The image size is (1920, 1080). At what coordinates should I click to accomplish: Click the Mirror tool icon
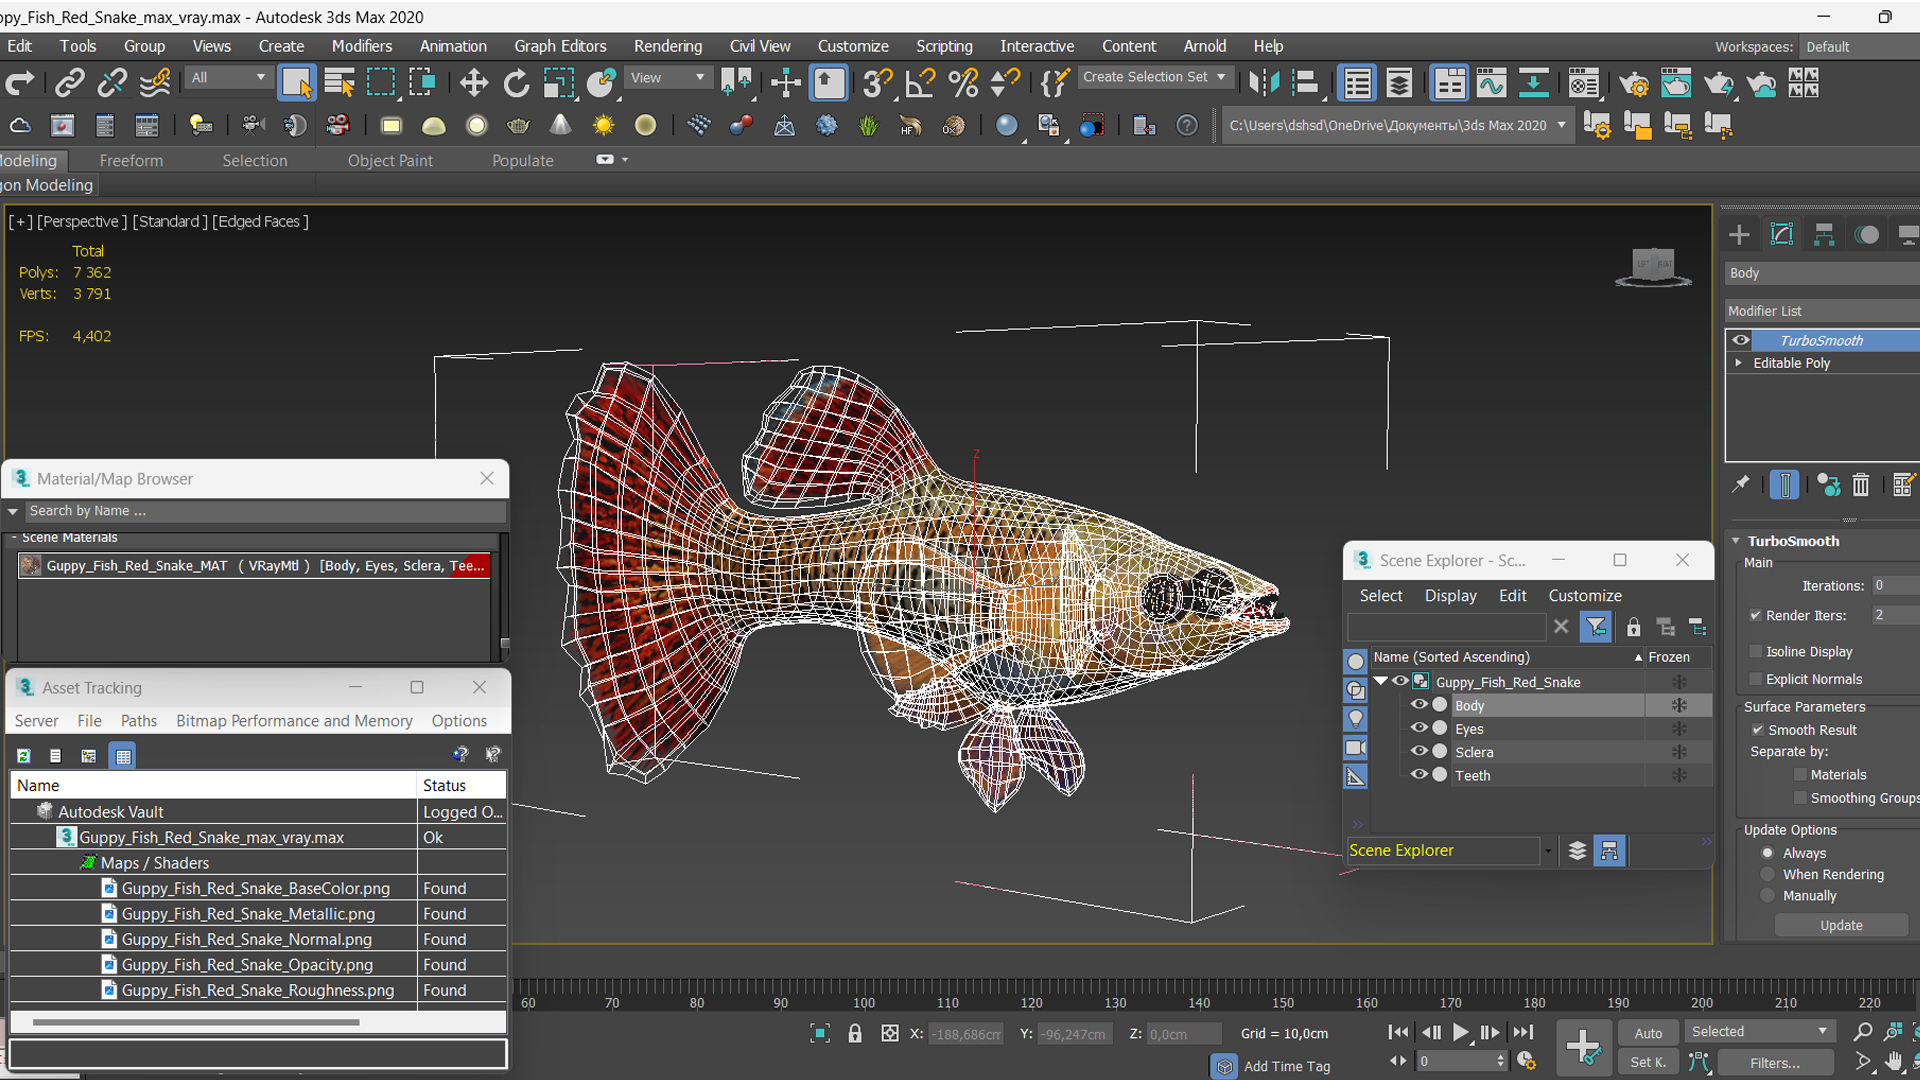click(x=1264, y=83)
